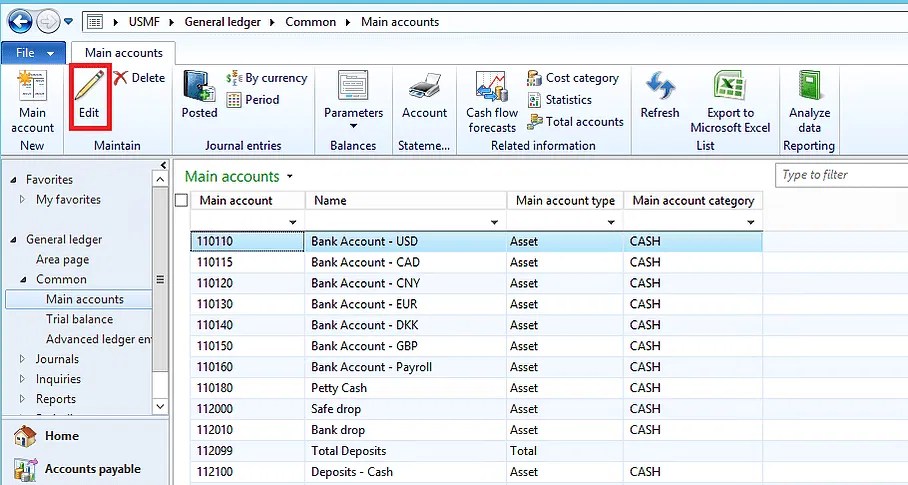Click Export to Microsoft Excel icon
The width and height of the screenshot is (908, 485).
(x=730, y=86)
